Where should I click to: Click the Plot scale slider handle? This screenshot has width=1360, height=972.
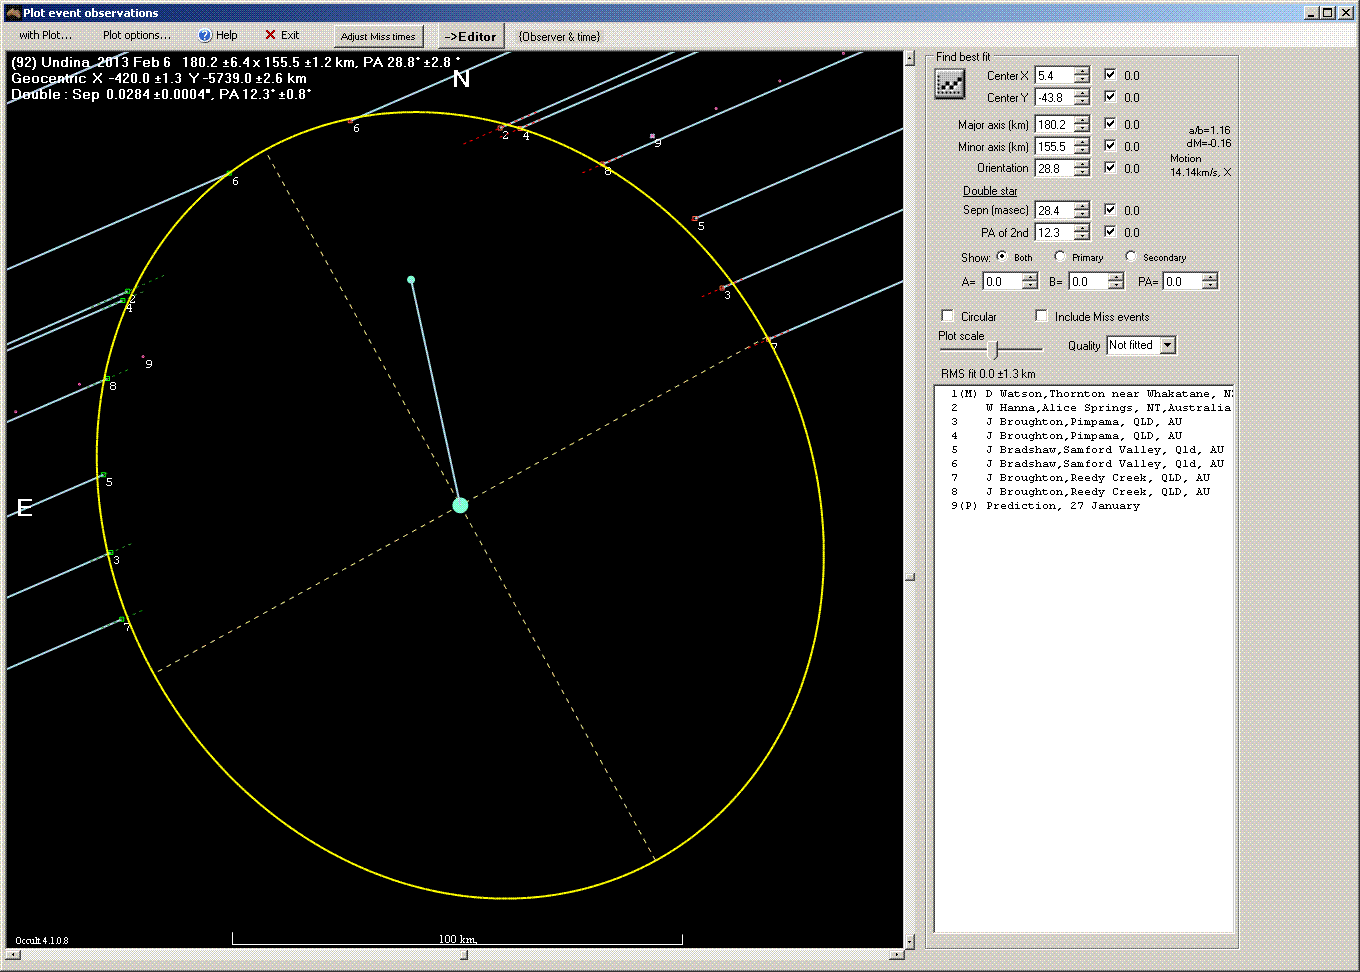click(993, 350)
